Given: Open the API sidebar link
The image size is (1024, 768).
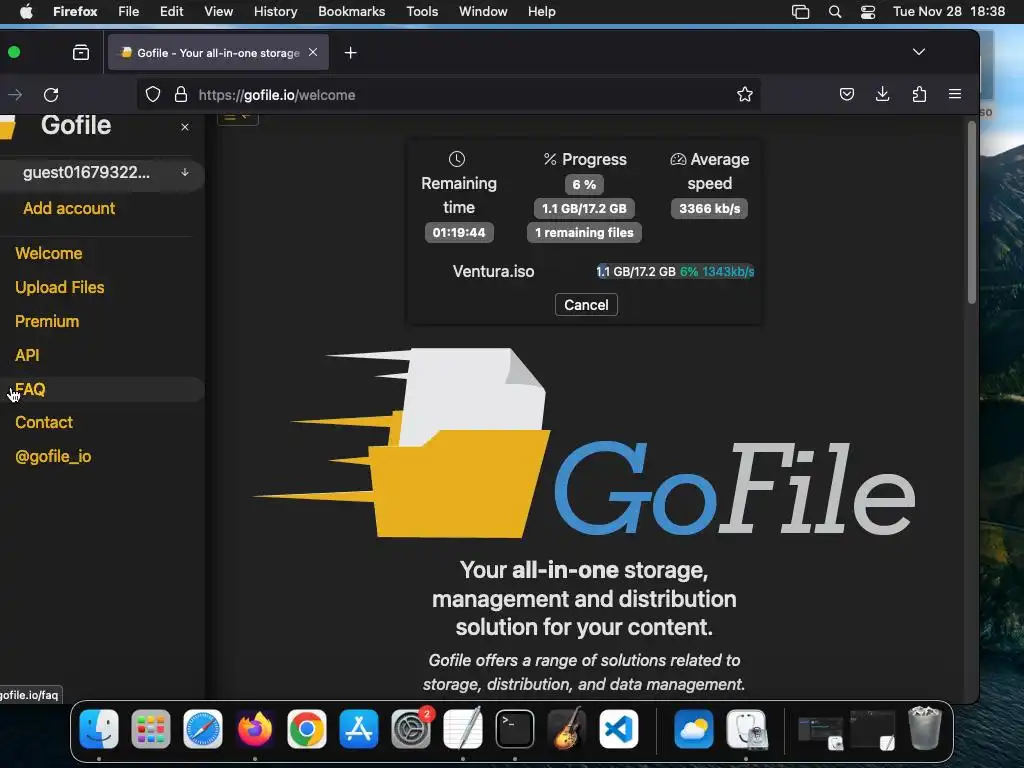Looking at the screenshot, I should point(27,355).
